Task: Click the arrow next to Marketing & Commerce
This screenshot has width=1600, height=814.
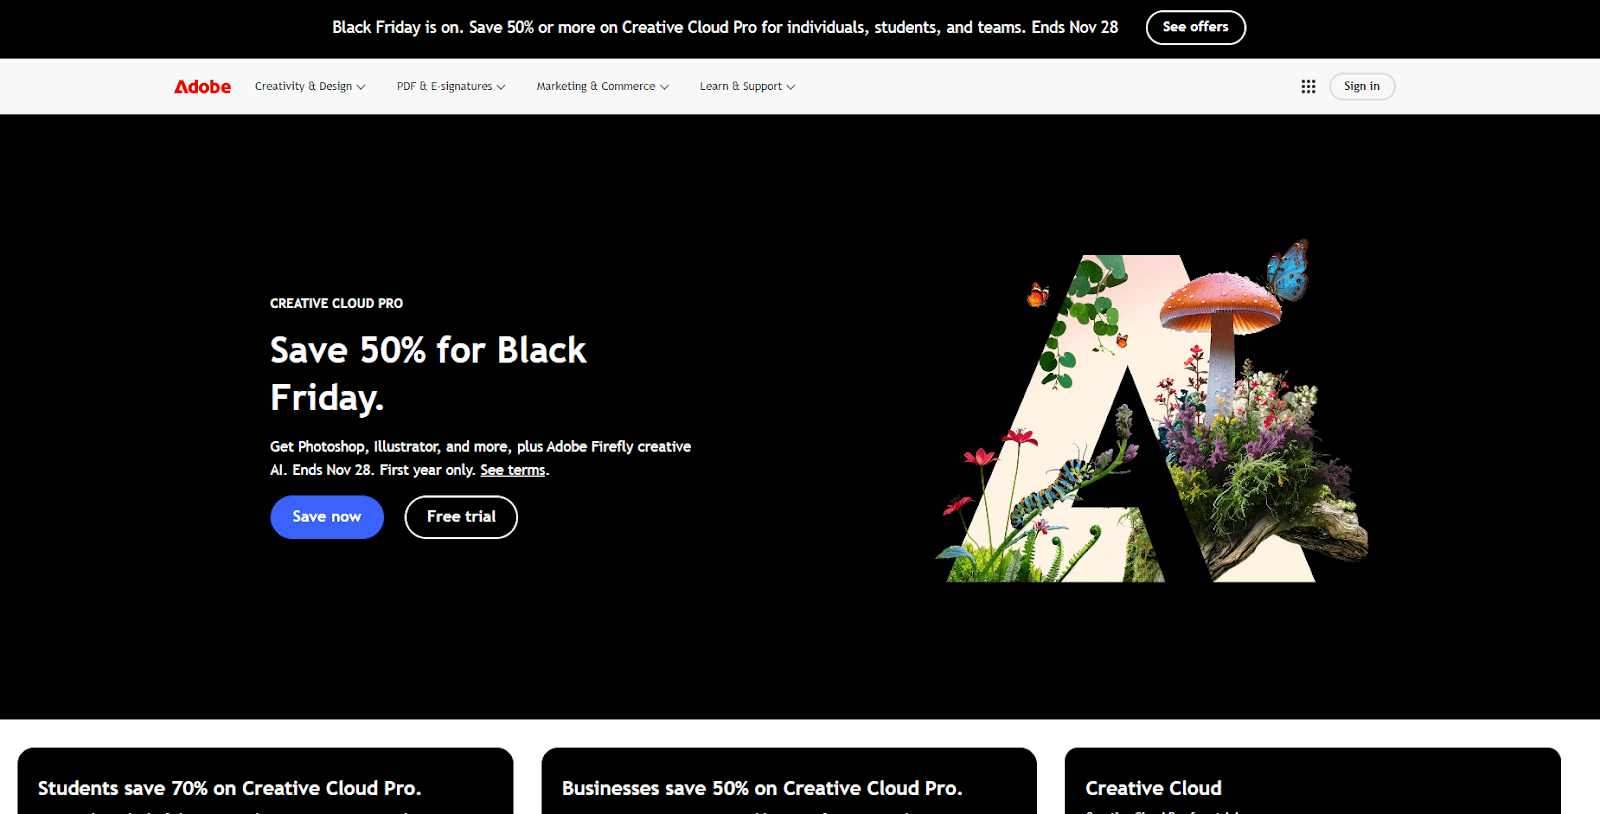Action: click(x=664, y=87)
